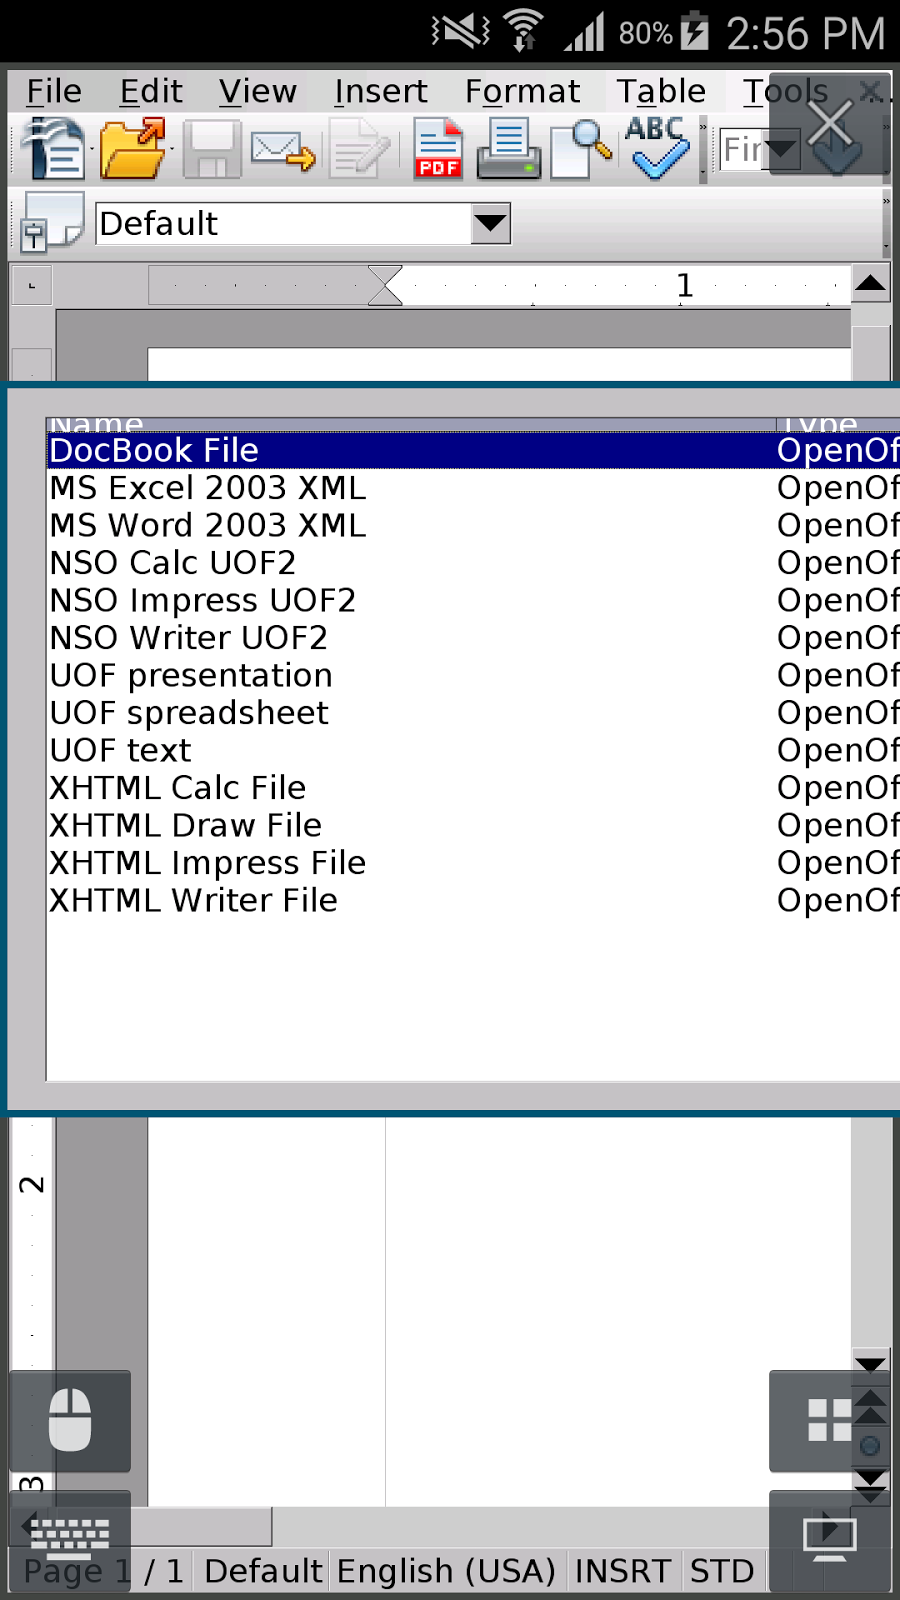Viewport: 900px width, 1600px height.
Task: Toggle INSRT insert mode in status bar
Action: (x=623, y=1571)
